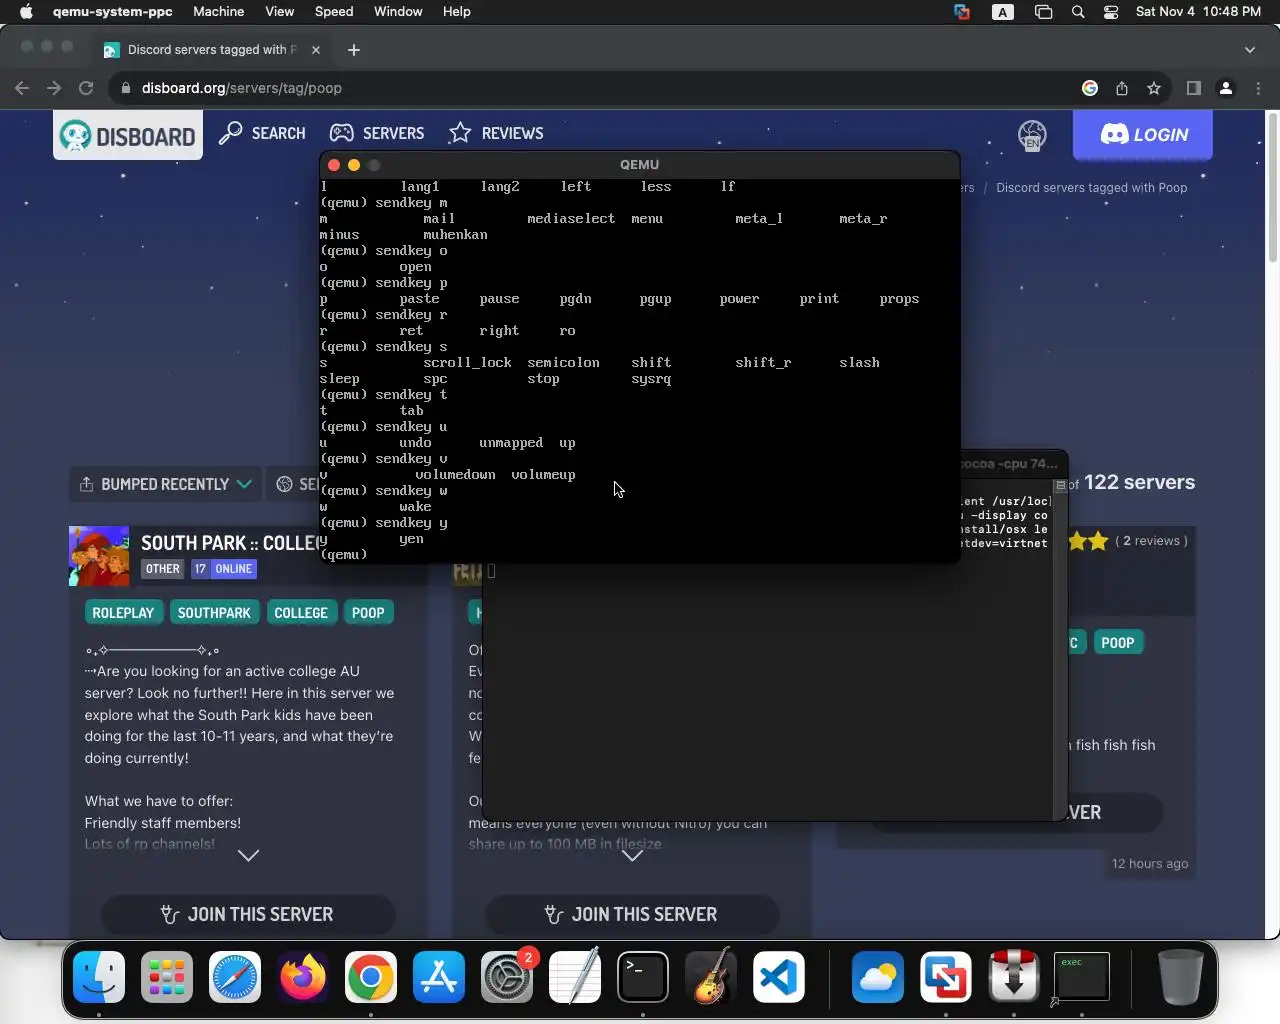
Task: Open Spotlight search in menu bar
Action: tap(1078, 12)
